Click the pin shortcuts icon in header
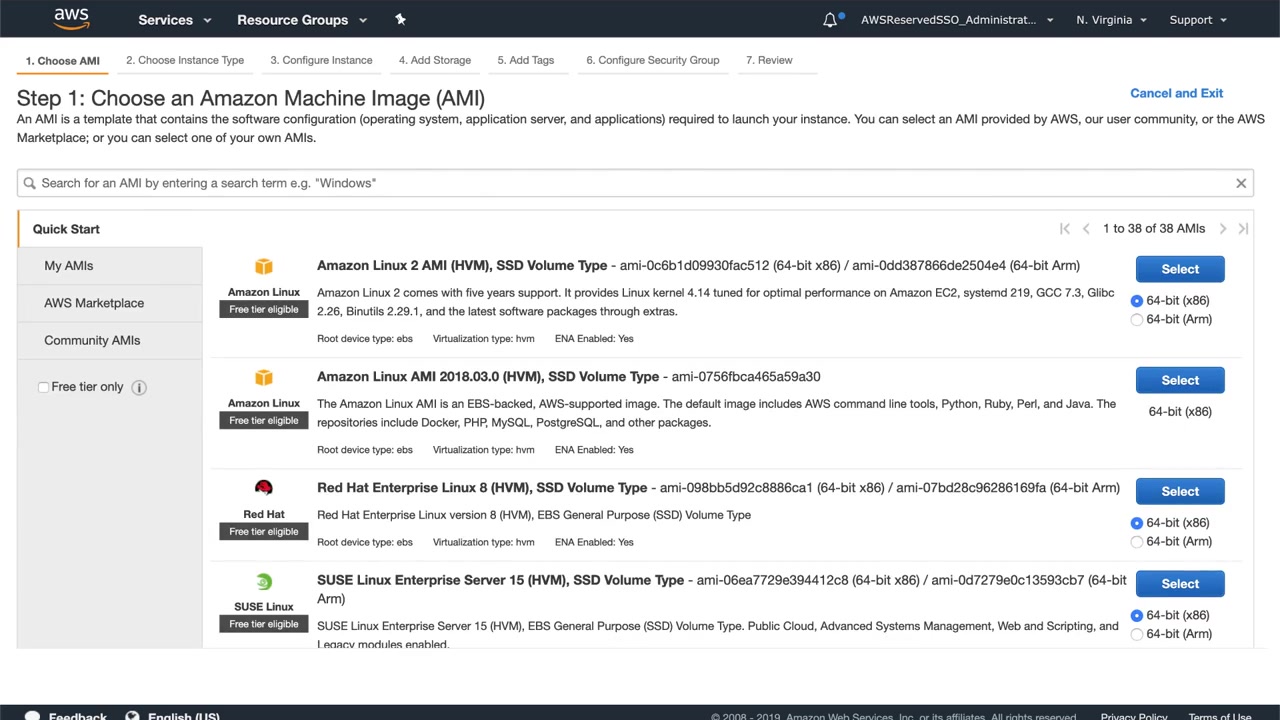The width and height of the screenshot is (1280, 720). [x=400, y=19]
